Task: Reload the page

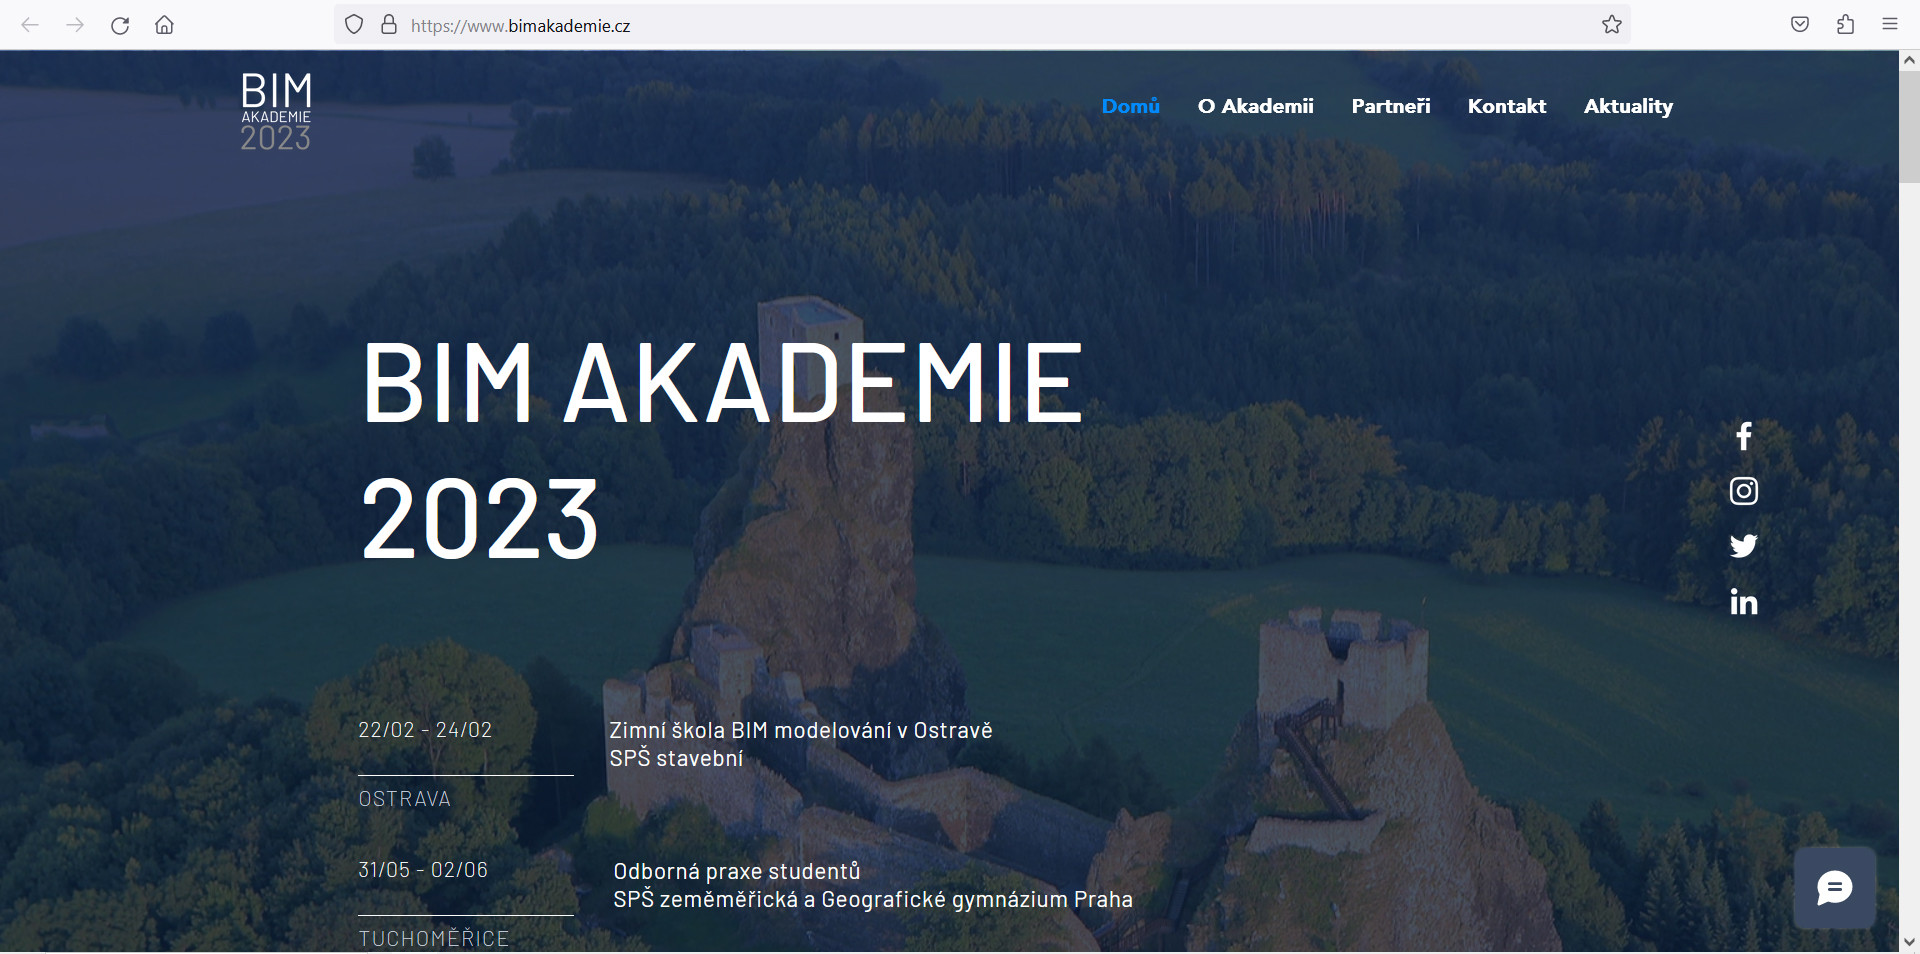Action: pos(120,25)
